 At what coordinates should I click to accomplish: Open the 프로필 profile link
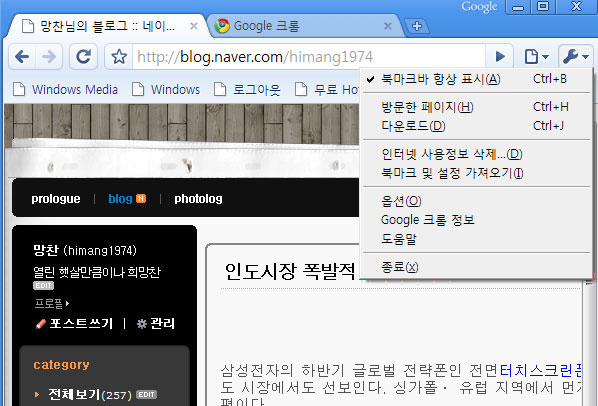point(48,303)
